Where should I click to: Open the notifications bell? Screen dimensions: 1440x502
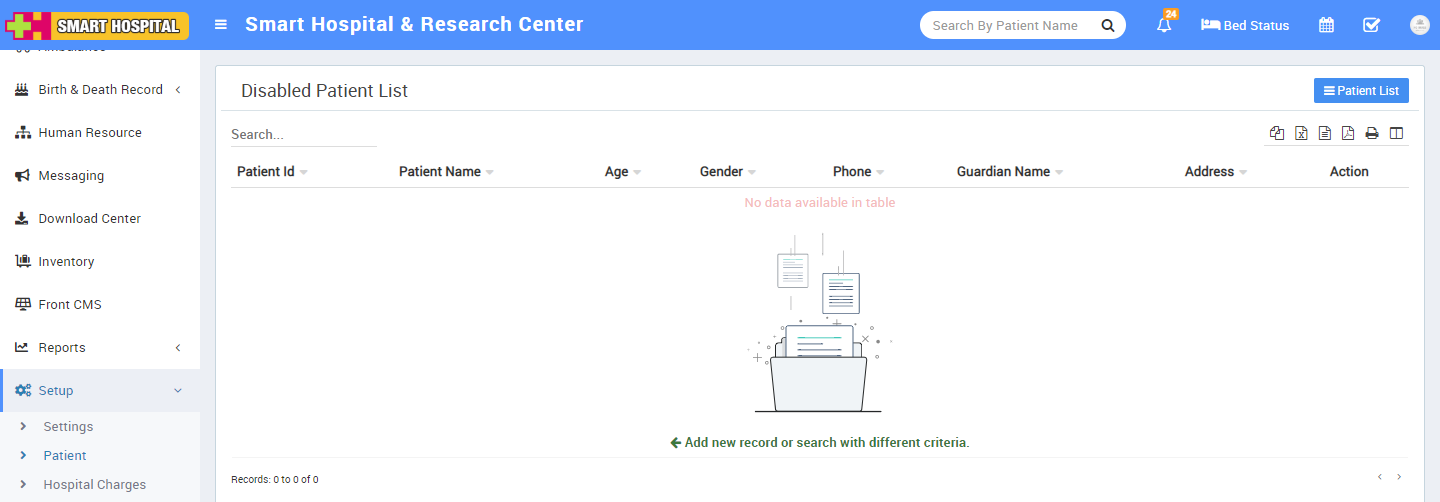tap(1164, 26)
